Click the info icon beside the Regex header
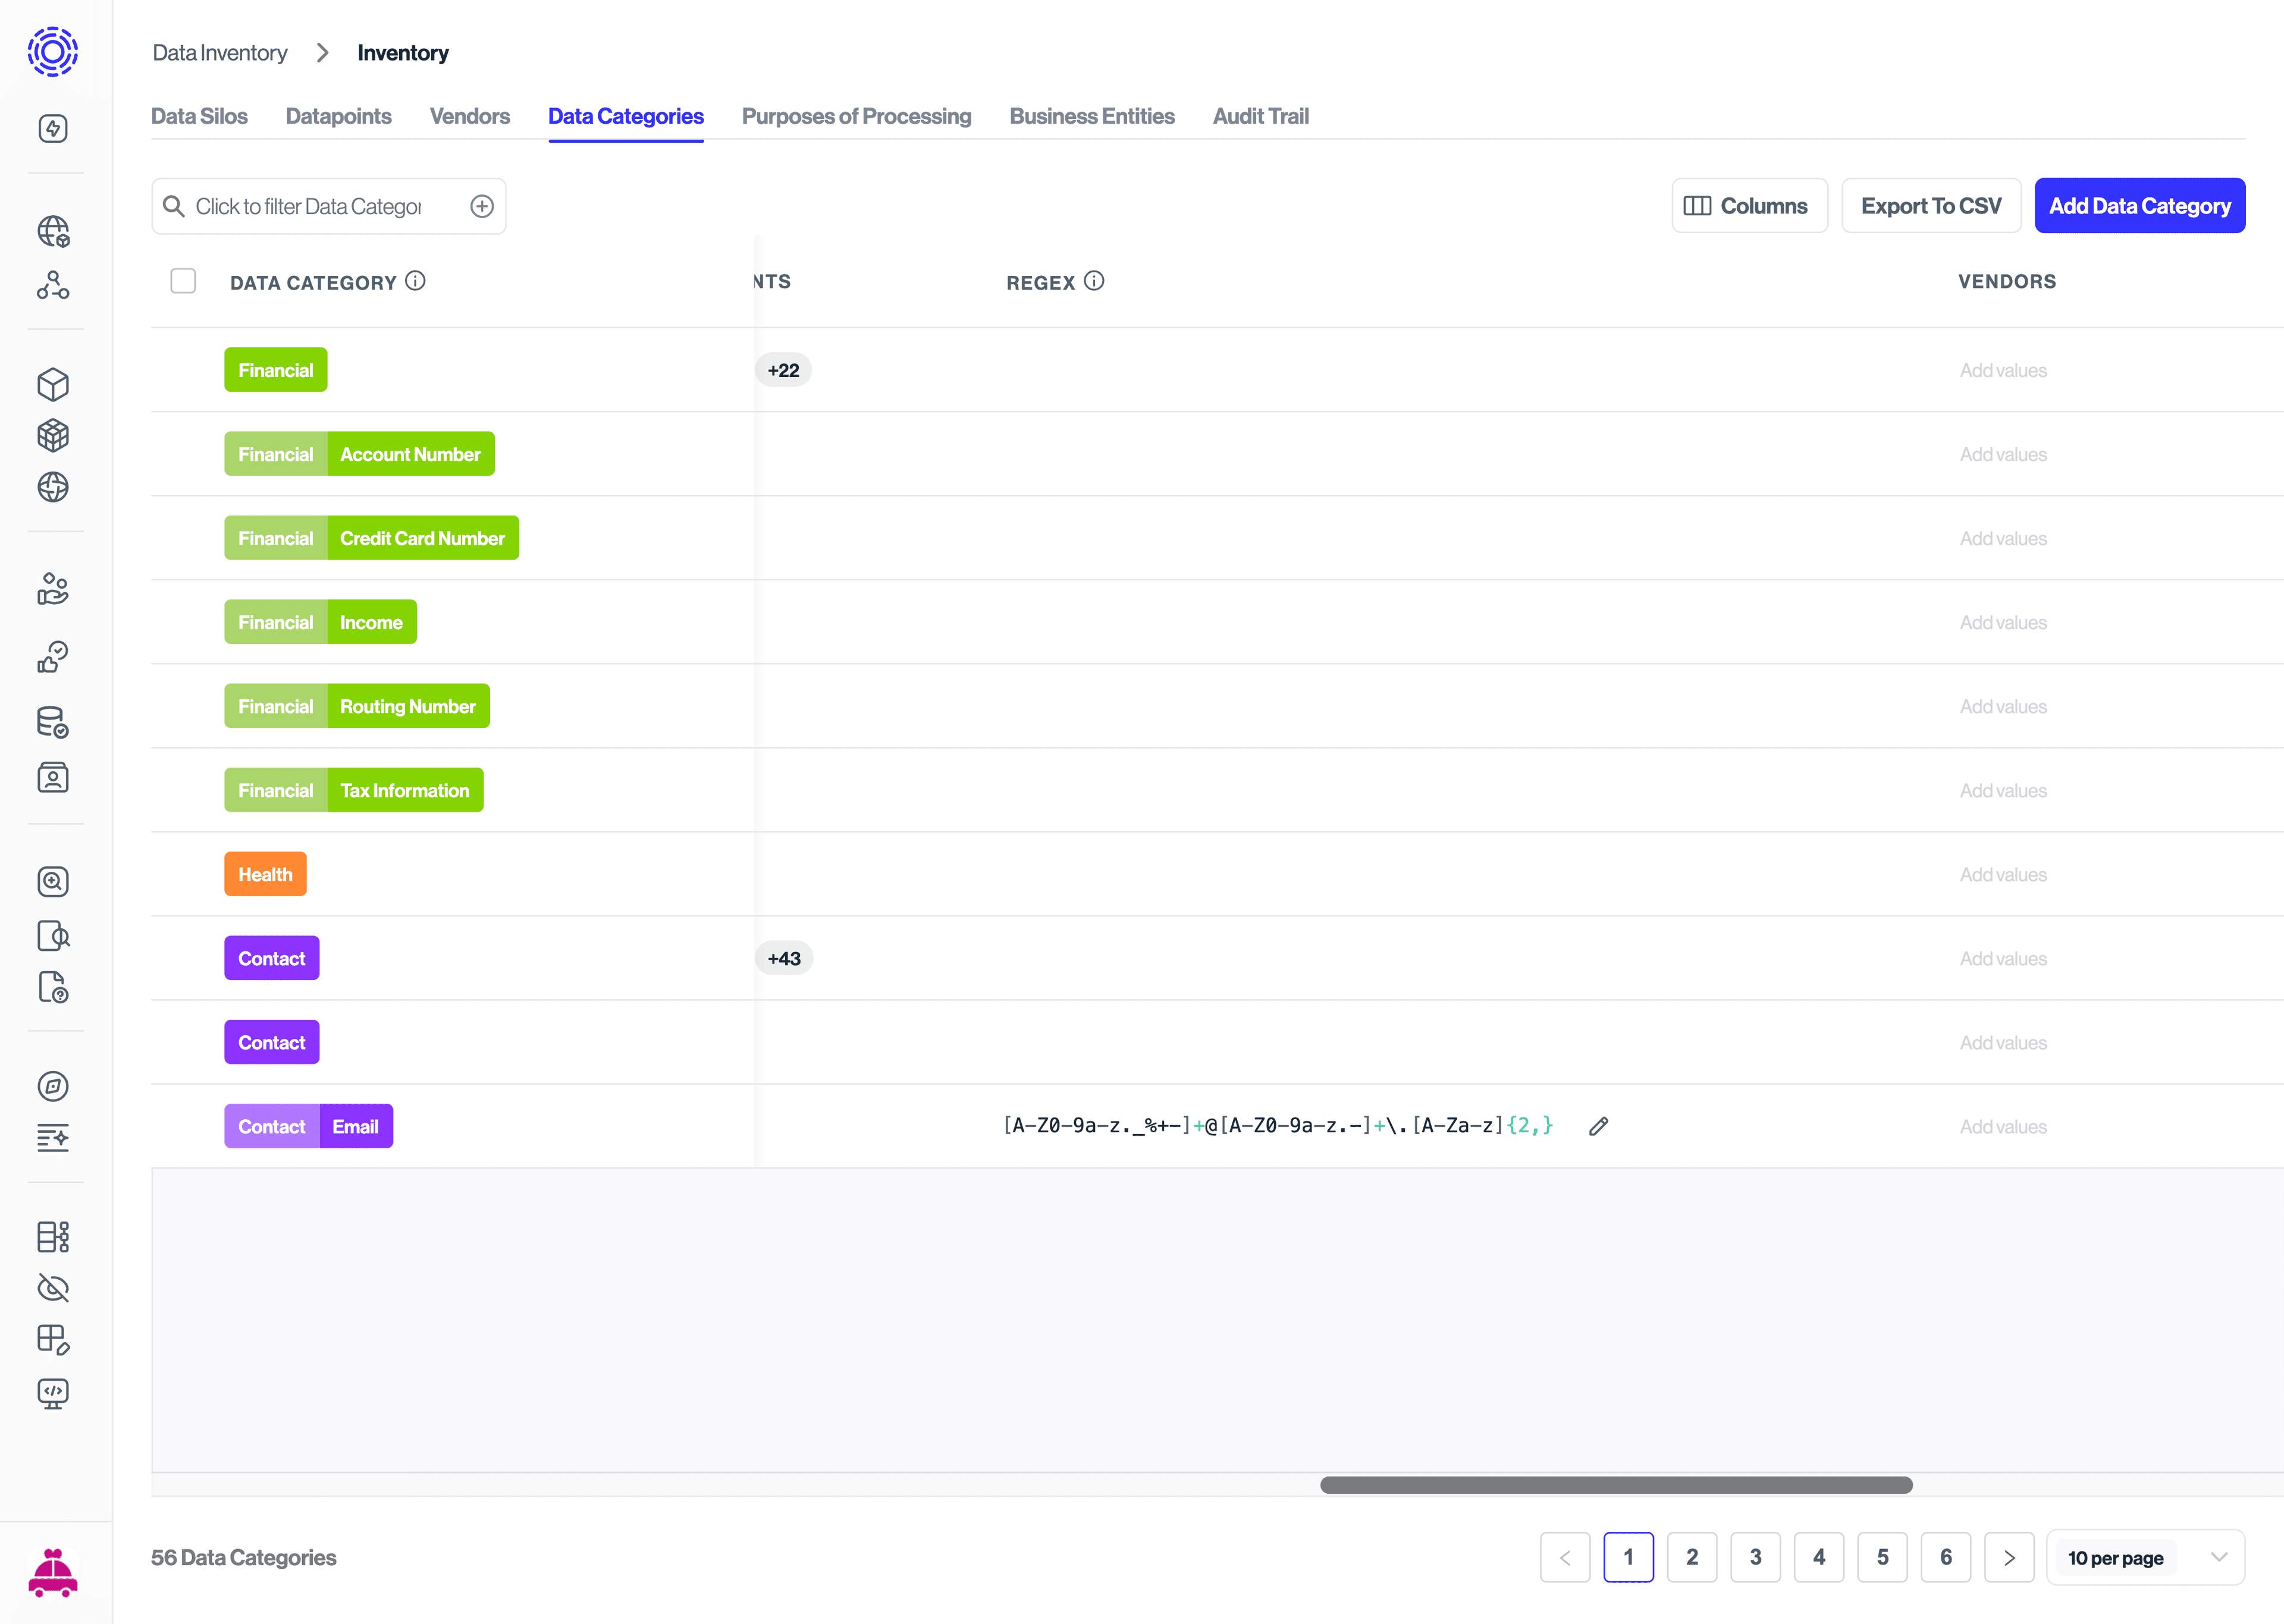 1094,281
